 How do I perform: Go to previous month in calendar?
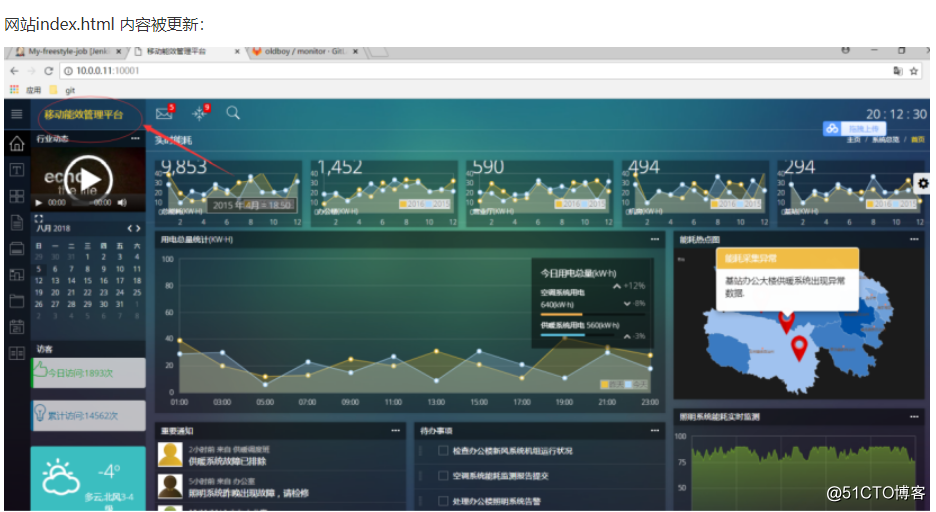coord(130,229)
